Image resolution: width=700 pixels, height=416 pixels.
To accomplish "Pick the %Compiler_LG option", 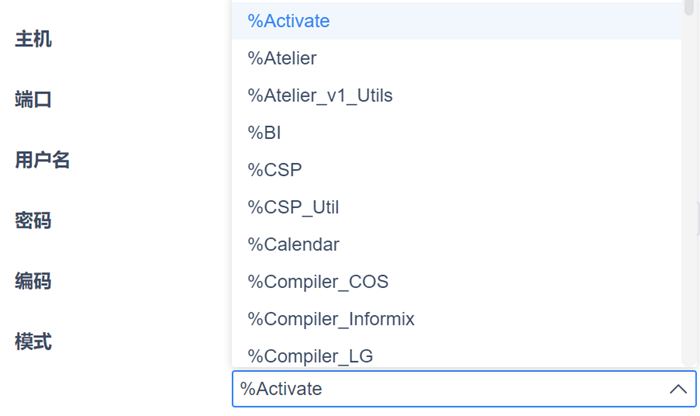I will [311, 356].
